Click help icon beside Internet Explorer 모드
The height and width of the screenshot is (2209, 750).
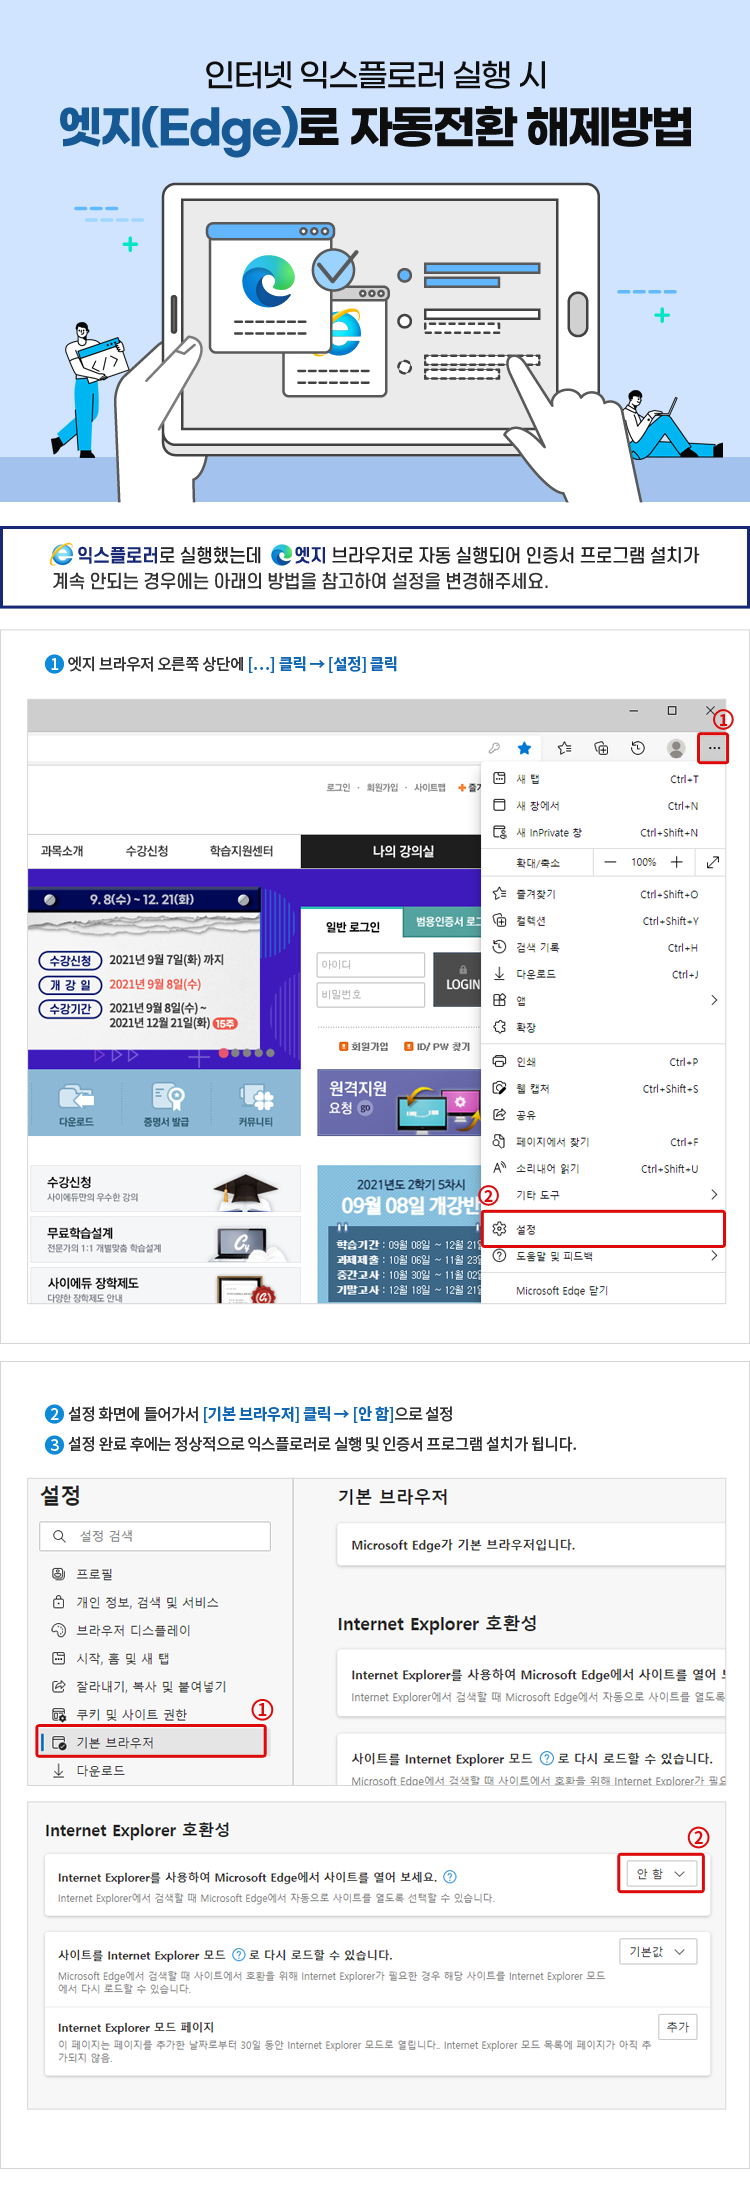pyautogui.click(x=239, y=1954)
